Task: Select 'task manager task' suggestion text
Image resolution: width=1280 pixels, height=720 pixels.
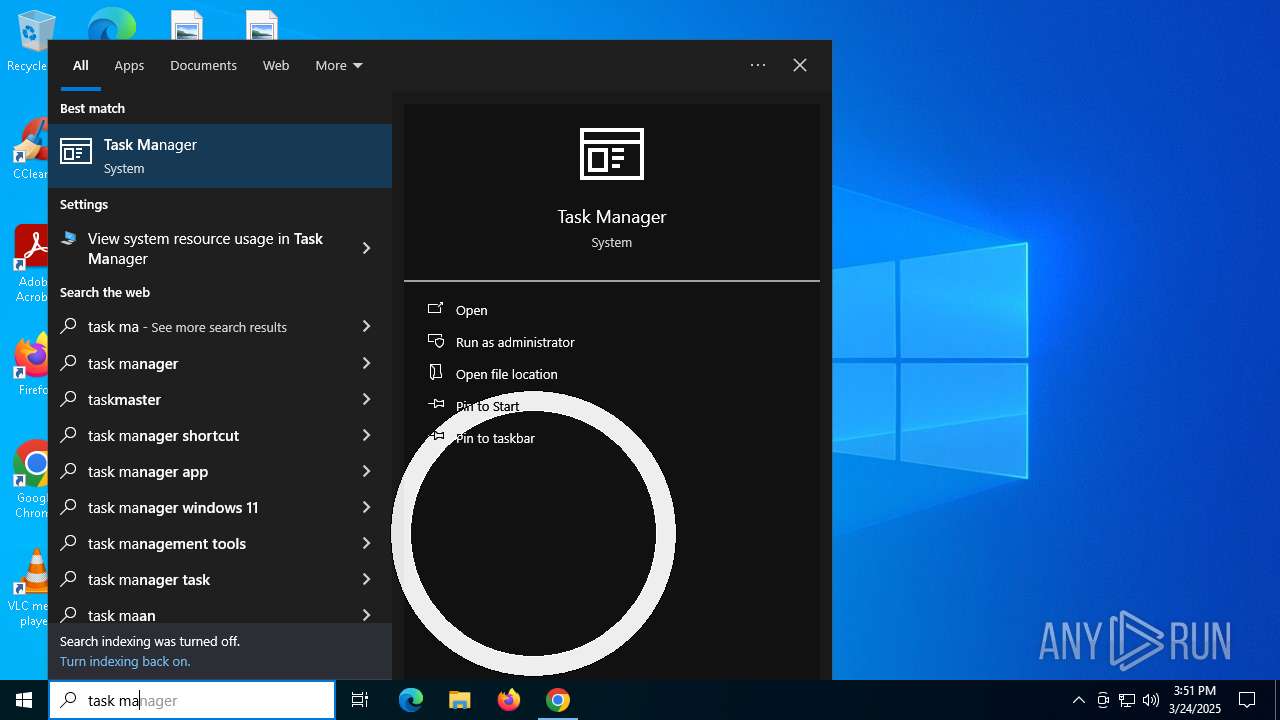Action: 149,579
